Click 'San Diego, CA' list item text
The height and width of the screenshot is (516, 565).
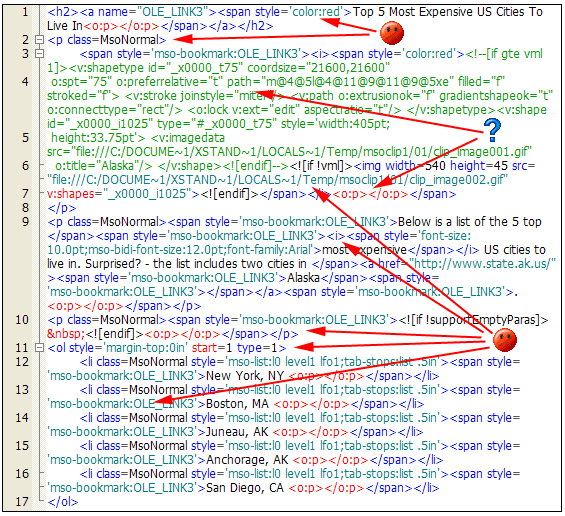coord(245,488)
